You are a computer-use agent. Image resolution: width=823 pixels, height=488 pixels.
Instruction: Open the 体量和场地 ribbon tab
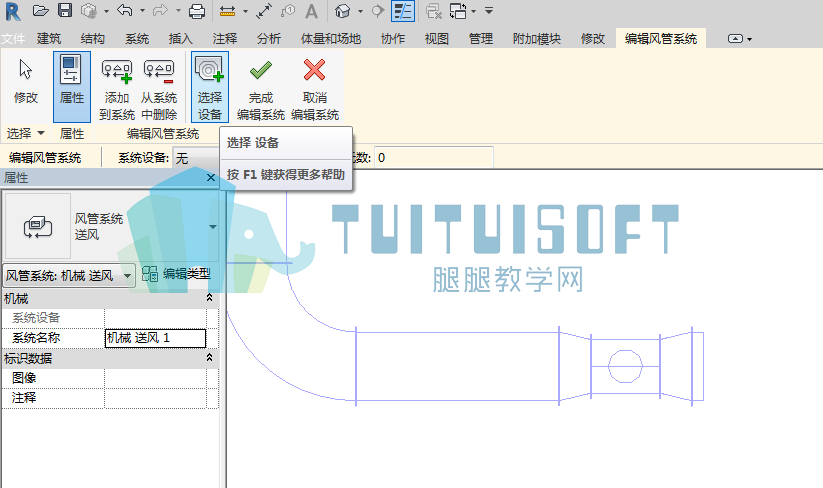331,39
